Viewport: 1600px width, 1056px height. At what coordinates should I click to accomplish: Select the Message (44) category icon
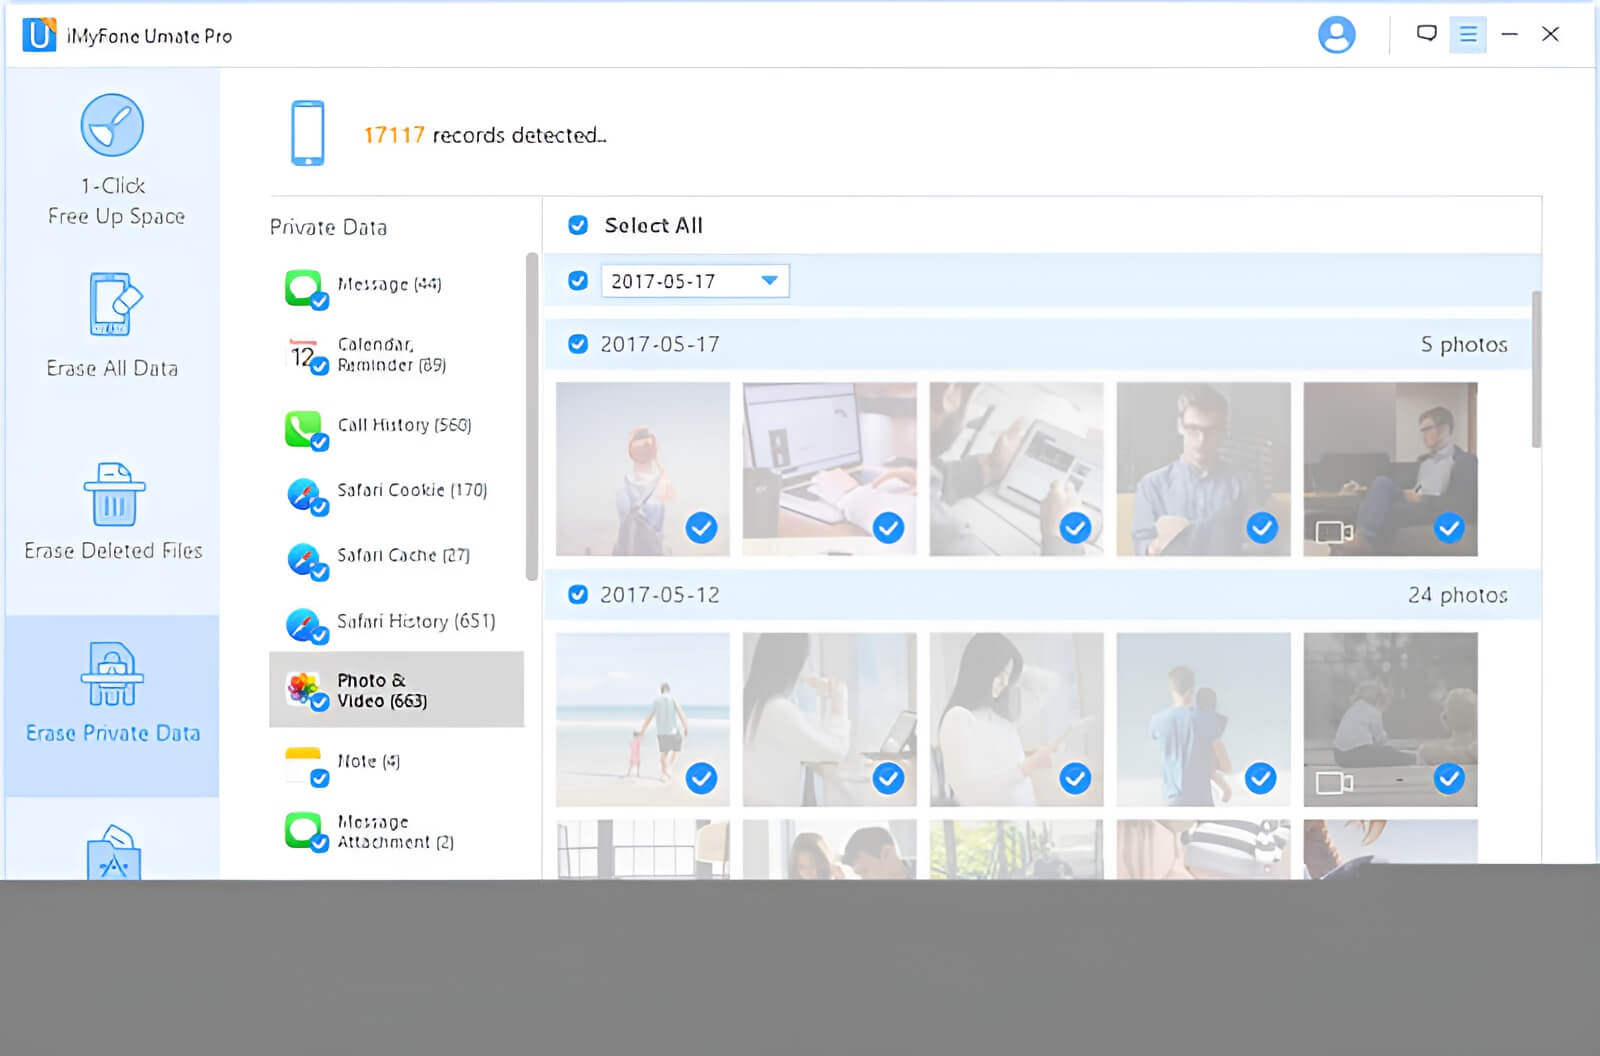click(305, 289)
